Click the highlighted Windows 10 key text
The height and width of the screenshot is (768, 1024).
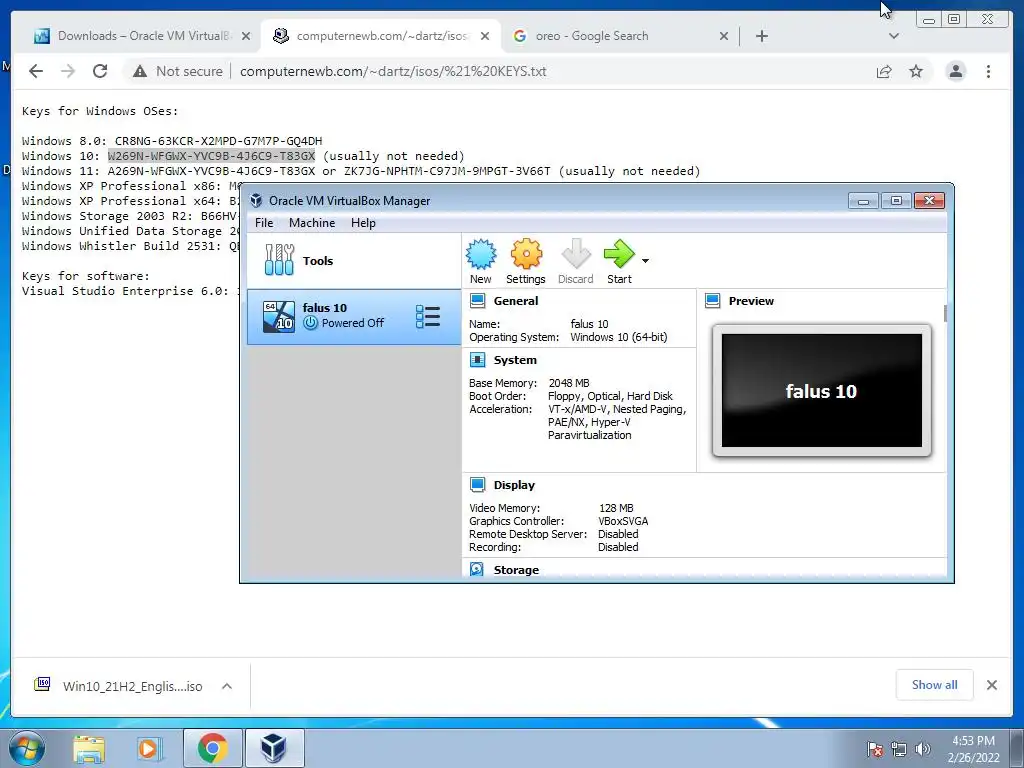click(212, 156)
